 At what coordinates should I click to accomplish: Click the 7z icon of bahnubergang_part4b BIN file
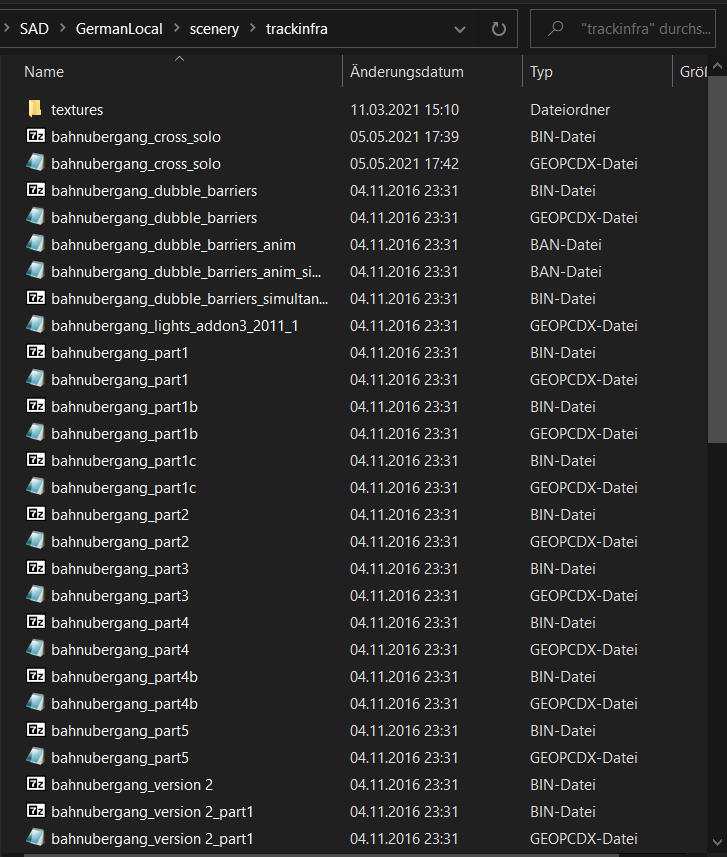[x=36, y=676]
